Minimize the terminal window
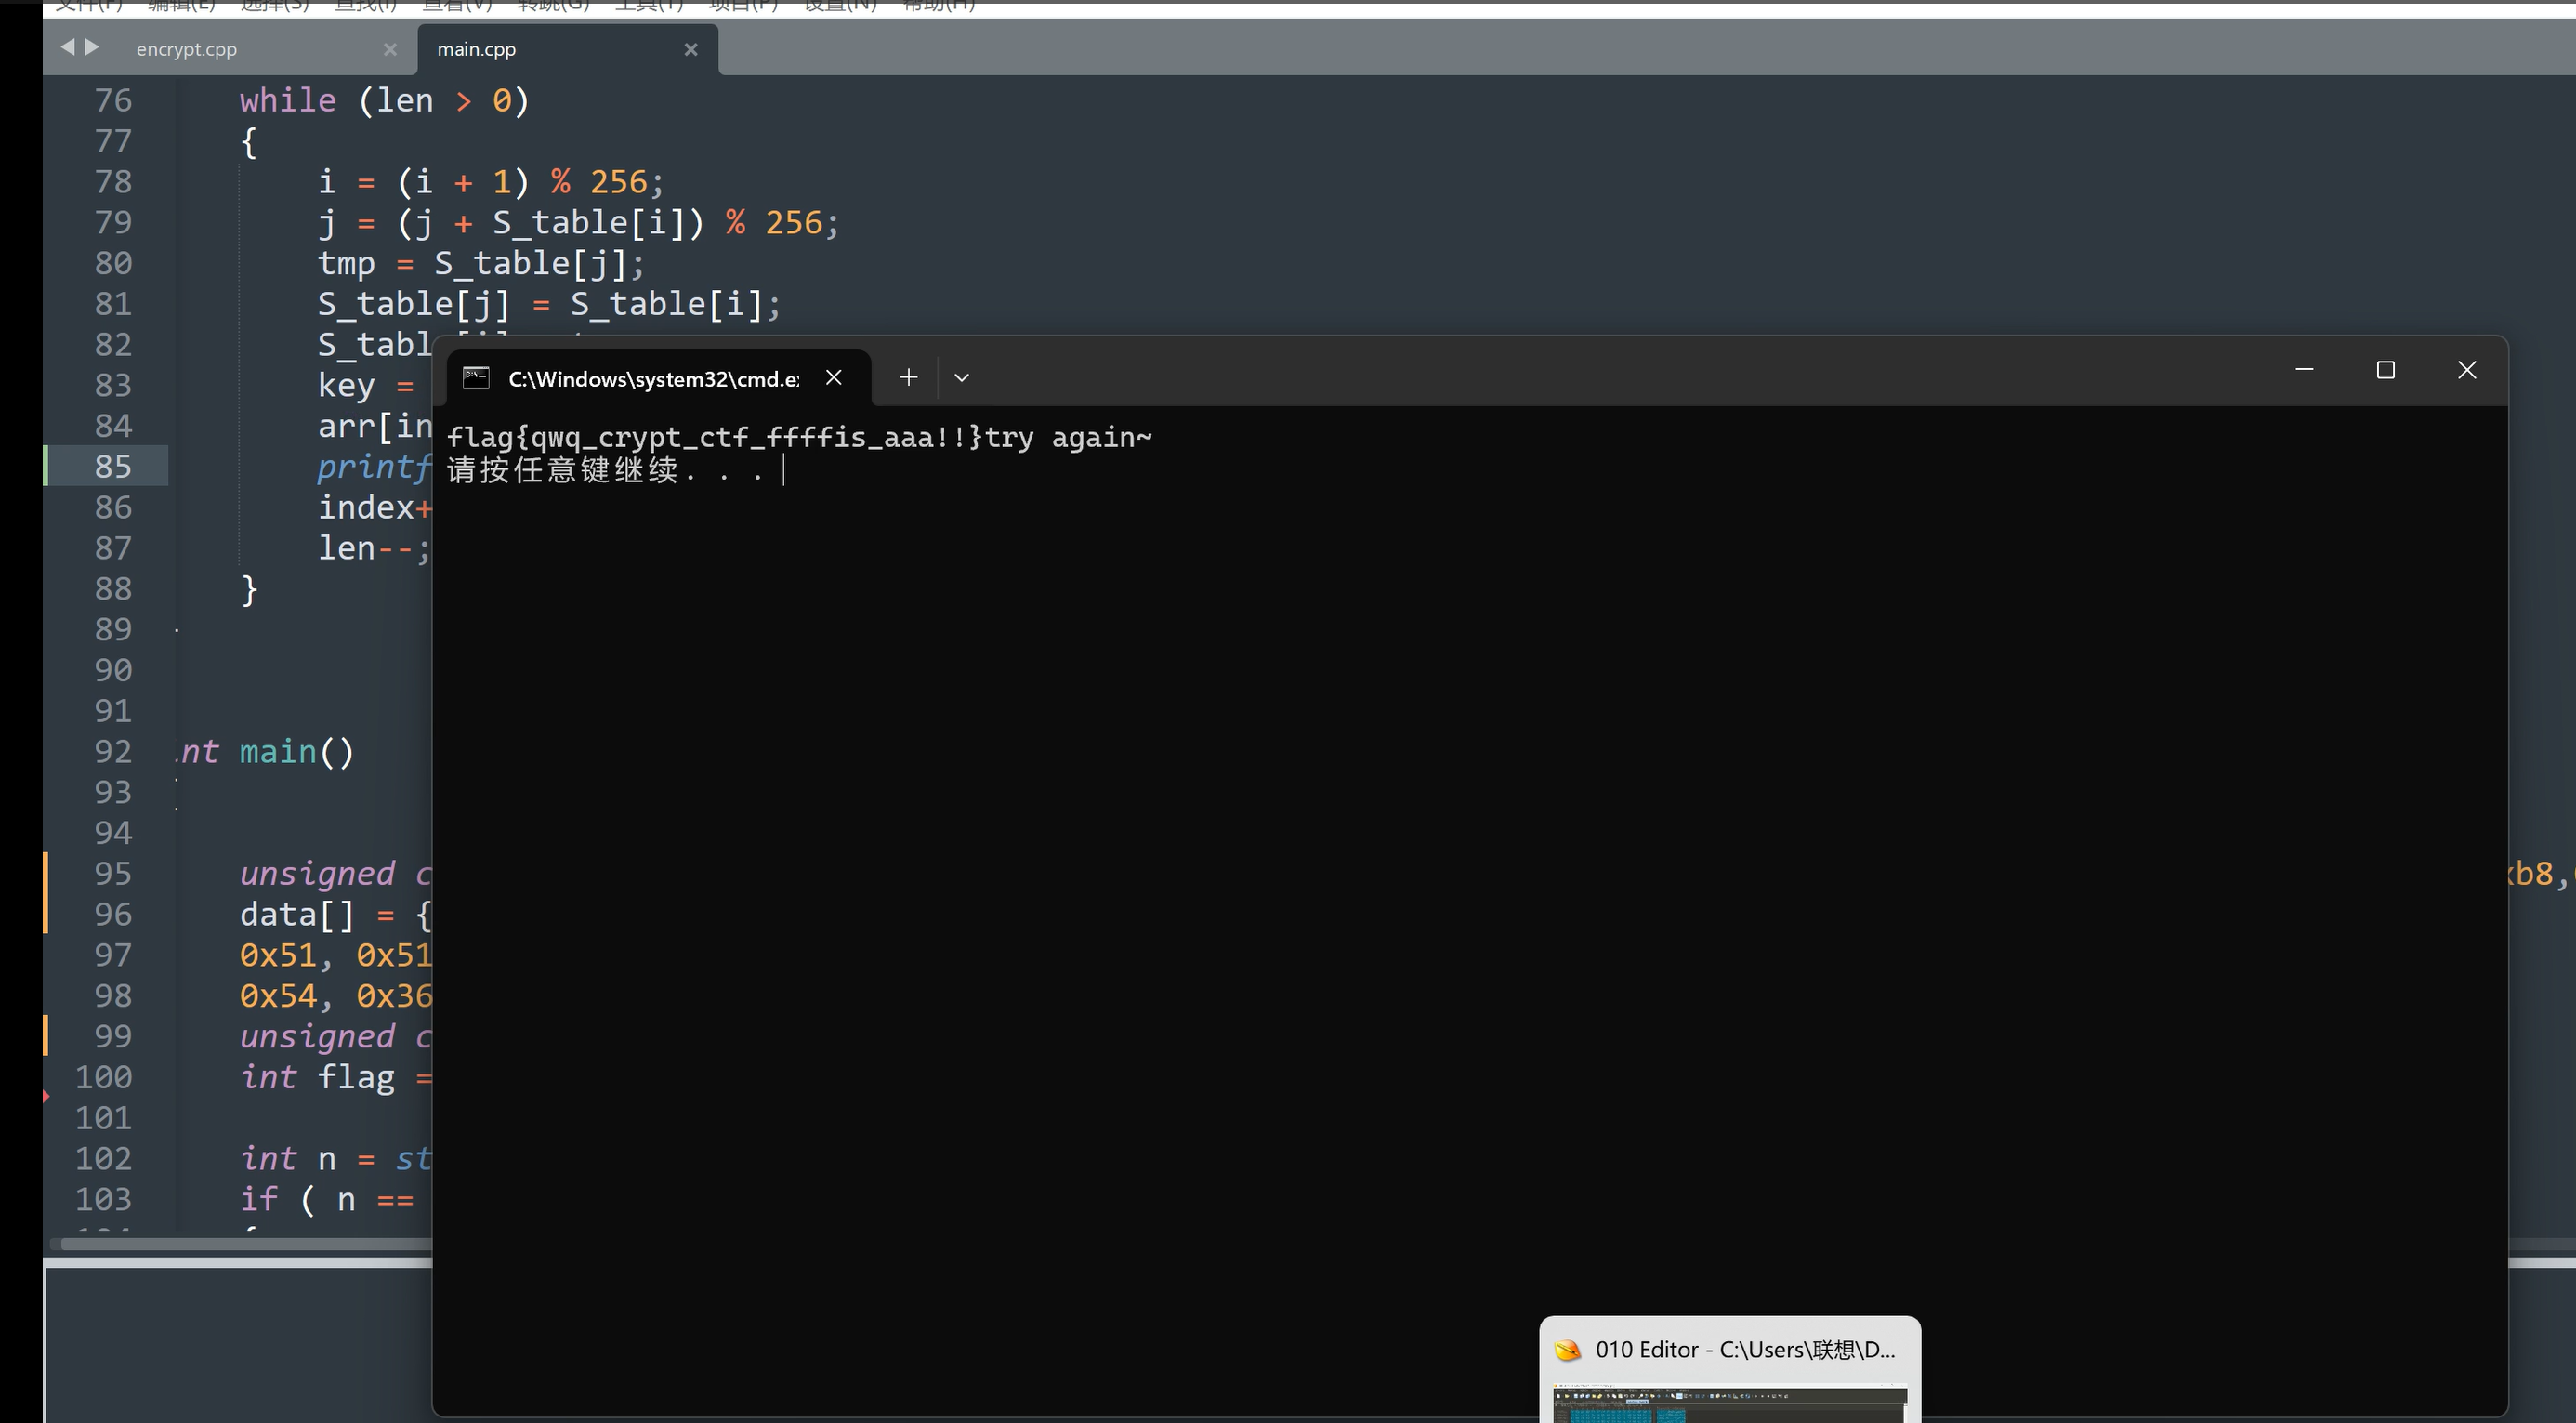Screen dimensions: 2576x1423 [x=2304, y=370]
